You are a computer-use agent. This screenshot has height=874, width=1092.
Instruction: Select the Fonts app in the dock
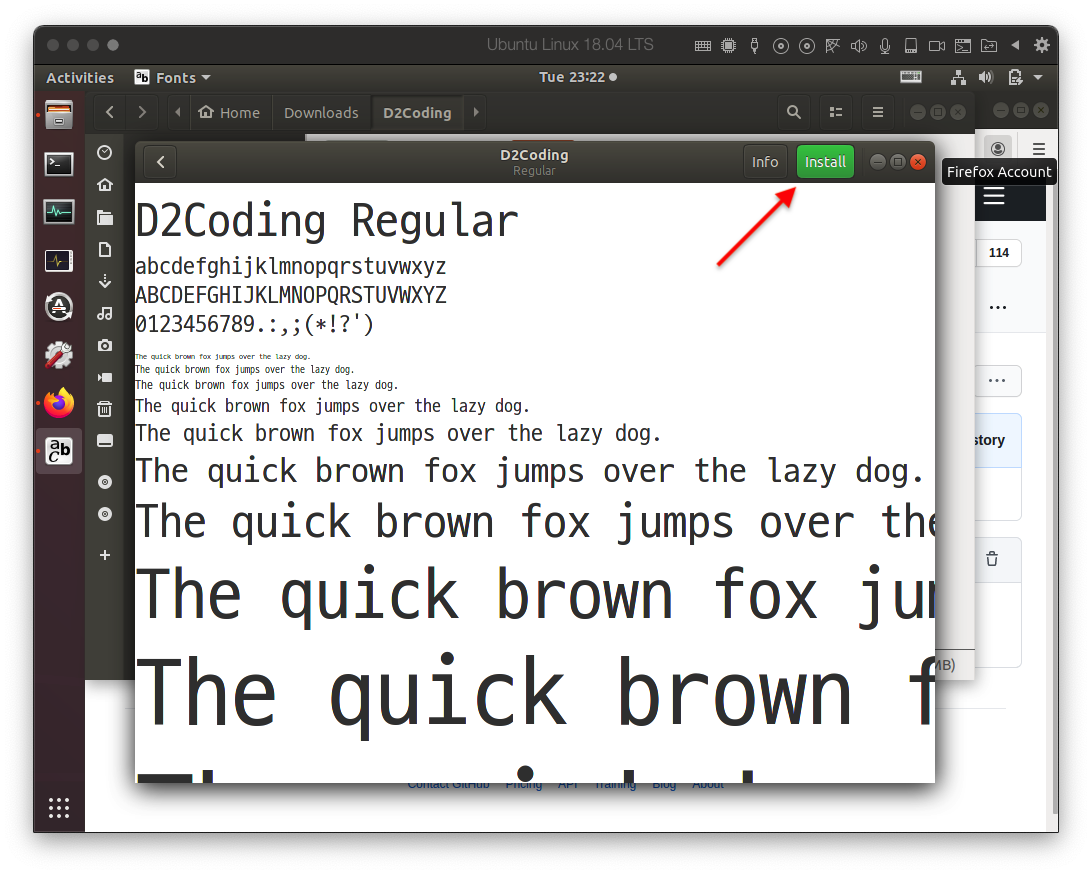[59, 451]
